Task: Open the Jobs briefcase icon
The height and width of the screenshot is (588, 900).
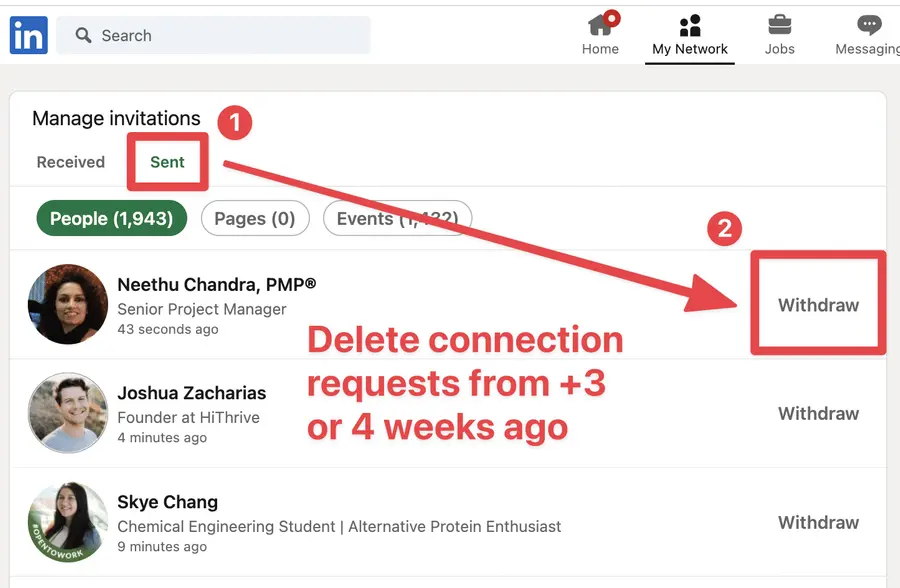Action: click(x=779, y=25)
